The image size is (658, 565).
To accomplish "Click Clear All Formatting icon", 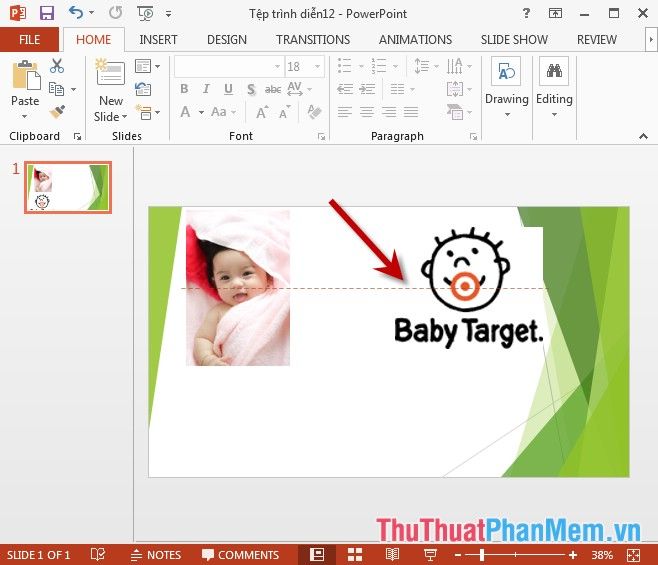I will click(314, 112).
